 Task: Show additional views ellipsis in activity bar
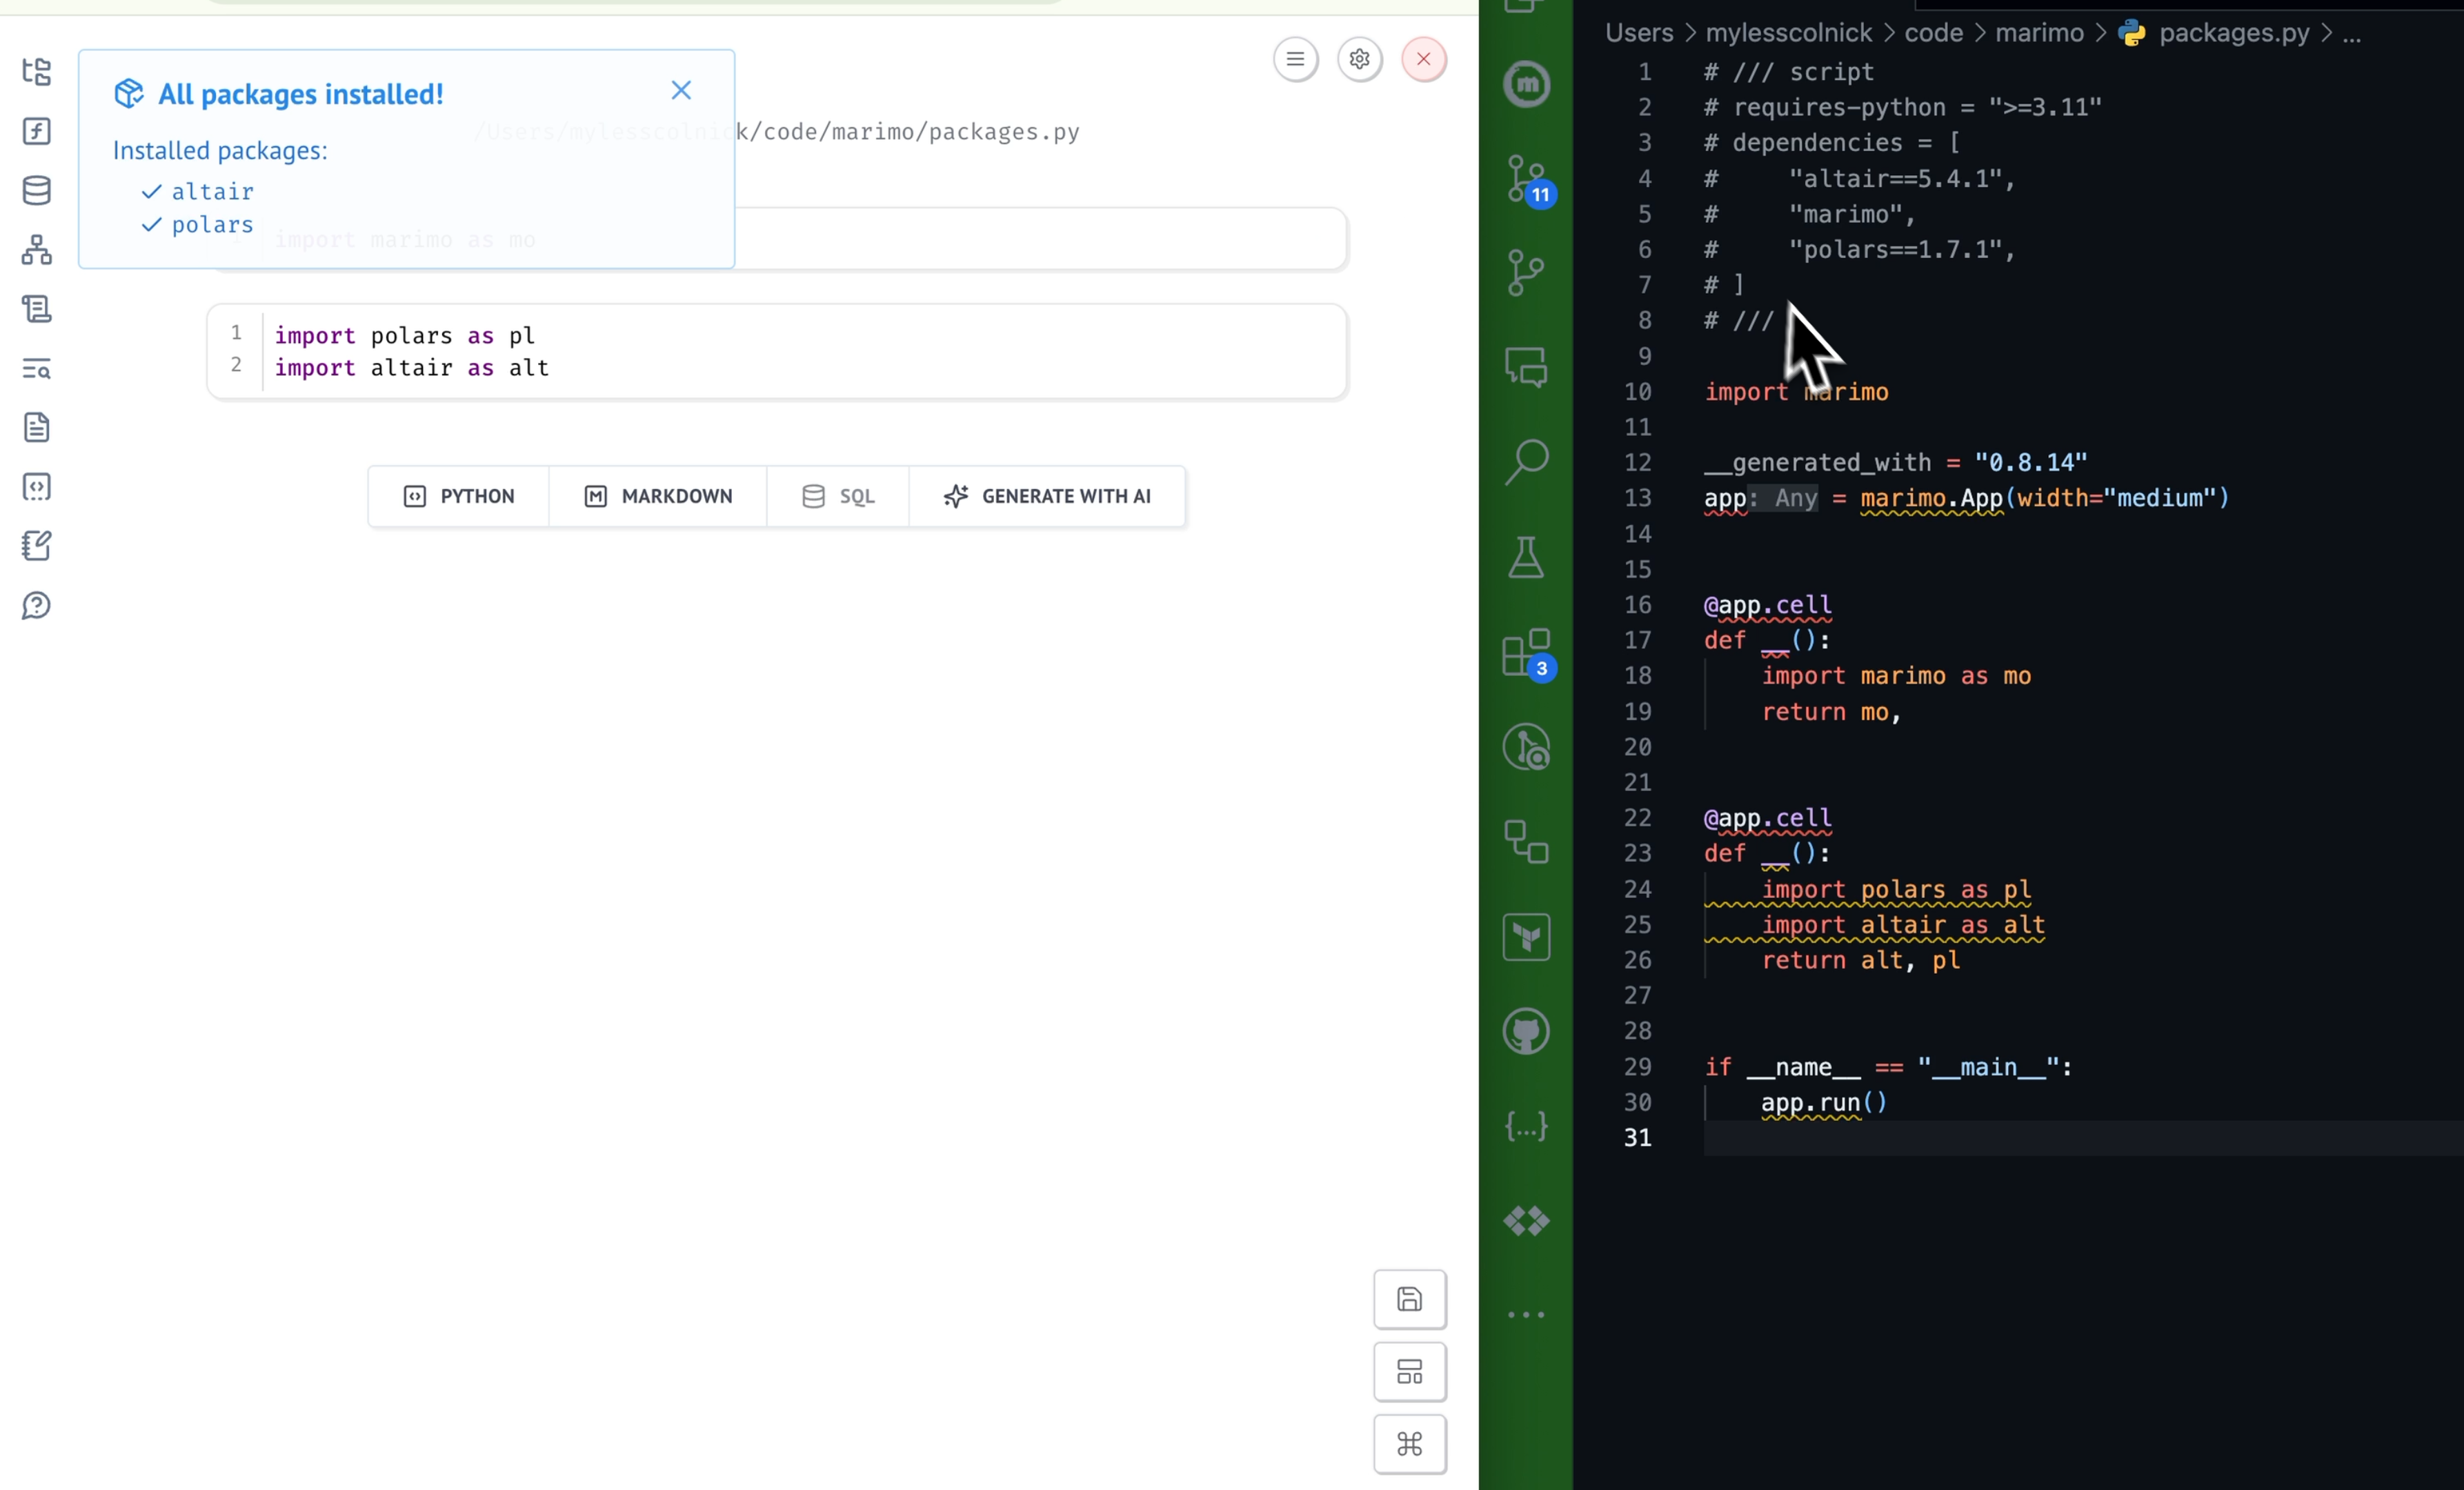click(x=1526, y=1315)
